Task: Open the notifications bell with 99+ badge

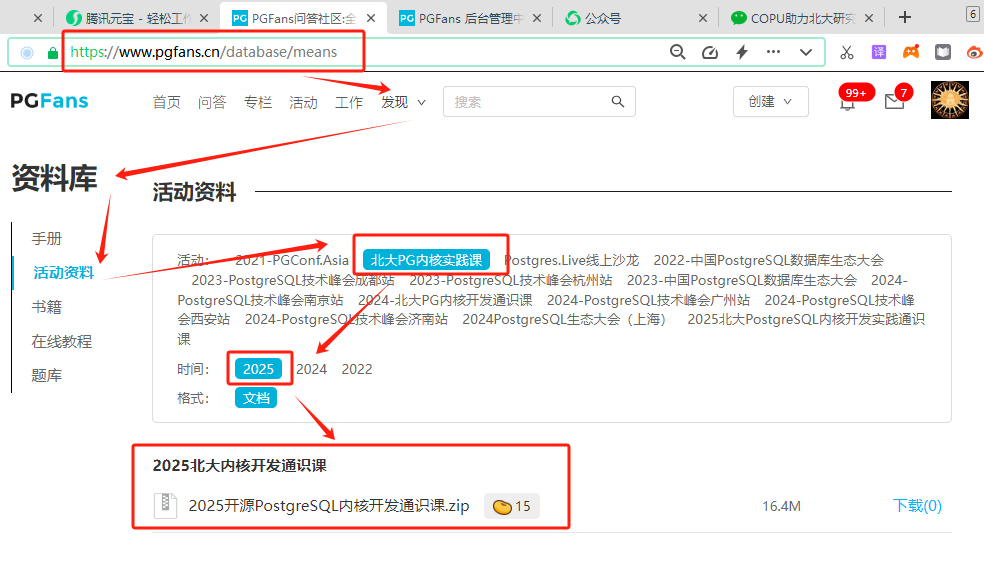Action: click(848, 101)
